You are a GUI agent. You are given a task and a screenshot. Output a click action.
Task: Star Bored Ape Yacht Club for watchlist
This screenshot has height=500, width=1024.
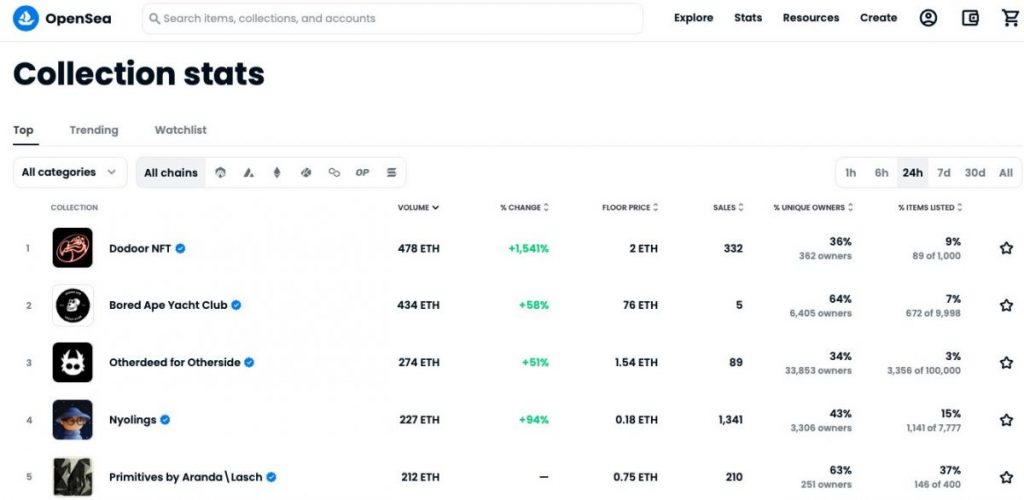coord(1006,305)
